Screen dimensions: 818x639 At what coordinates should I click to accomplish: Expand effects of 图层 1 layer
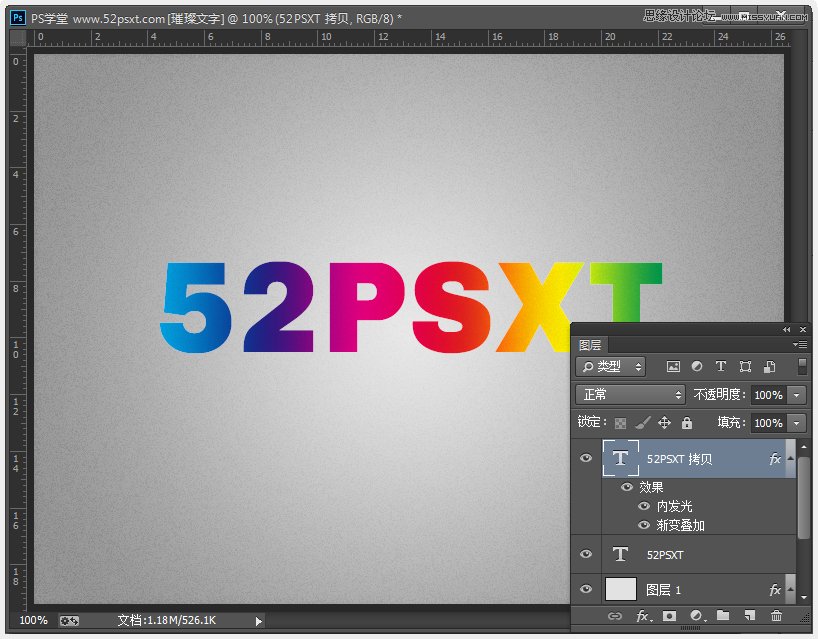(x=790, y=589)
